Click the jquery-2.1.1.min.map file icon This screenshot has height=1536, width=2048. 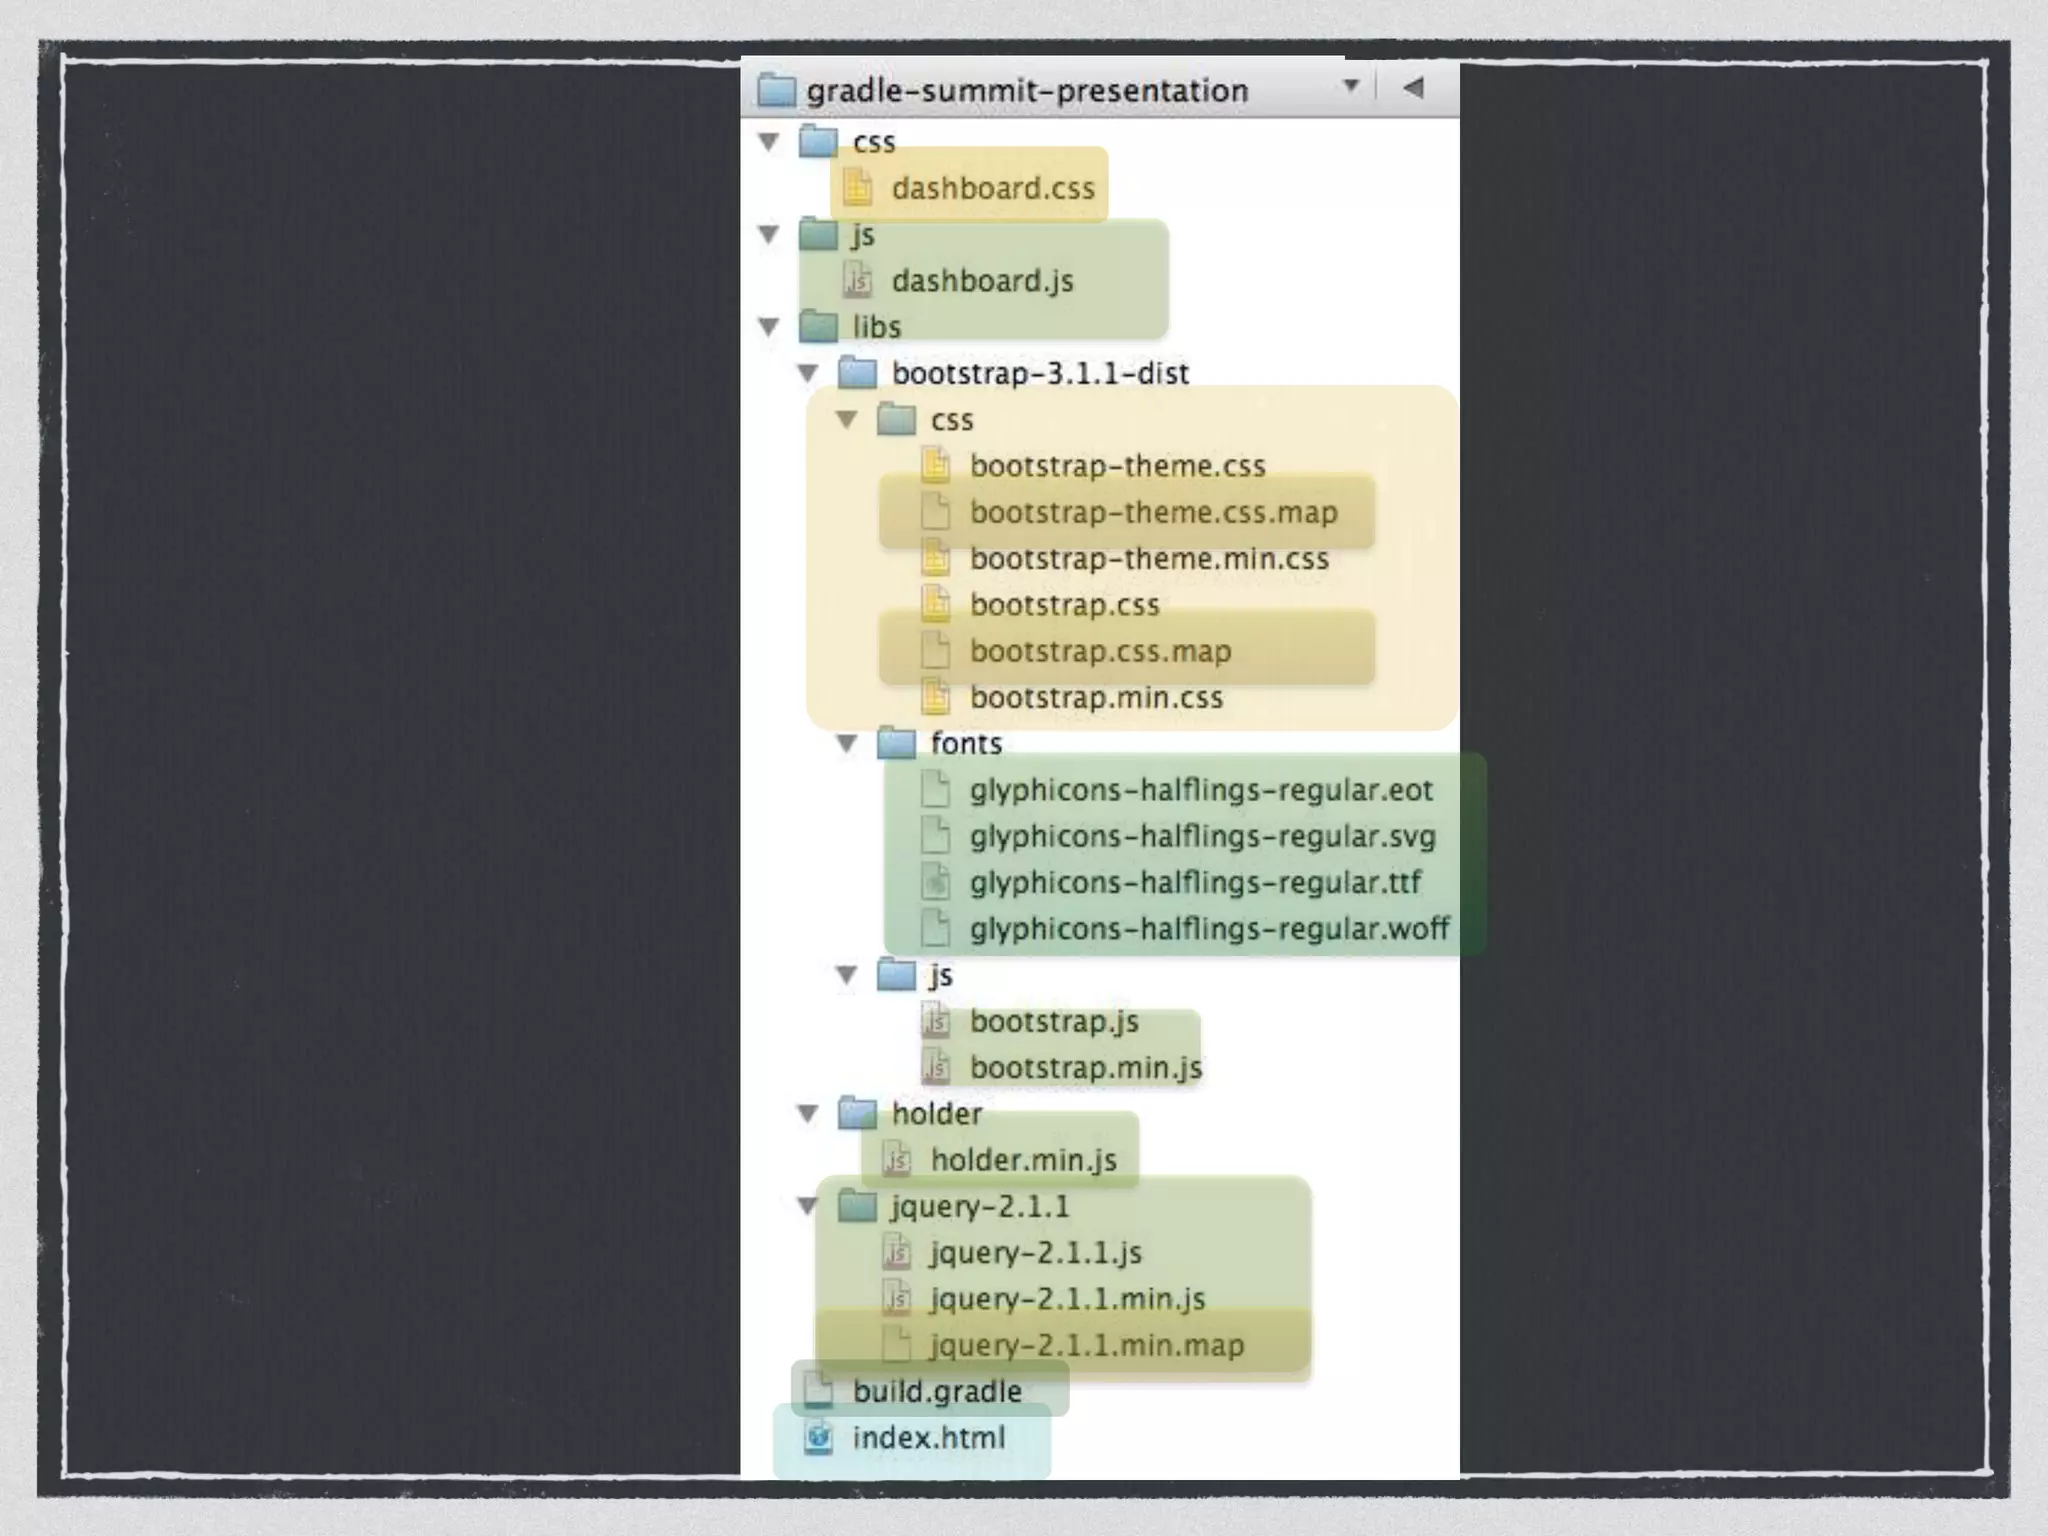coord(896,1344)
